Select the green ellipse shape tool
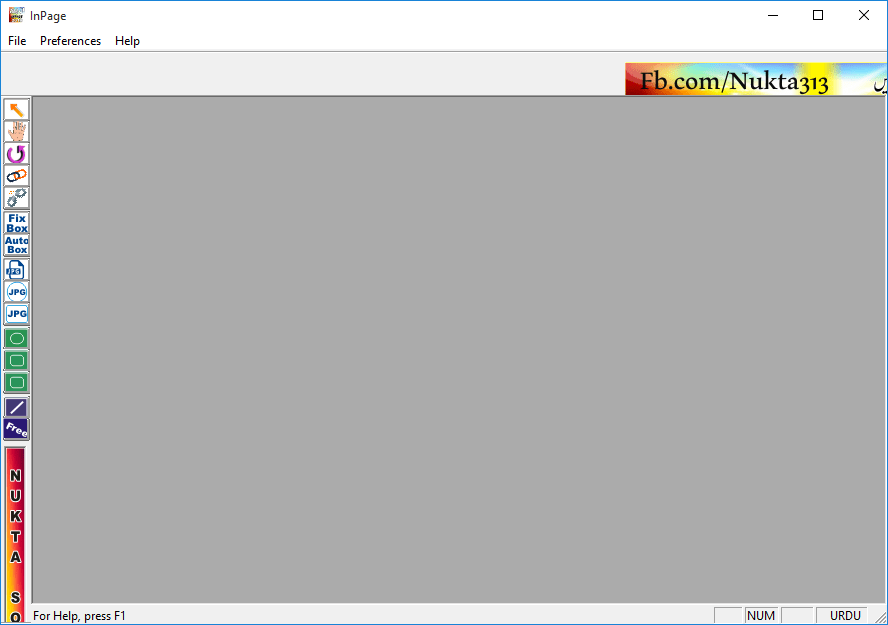Image resolution: width=888 pixels, height=625 pixels. click(x=17, y=338)
